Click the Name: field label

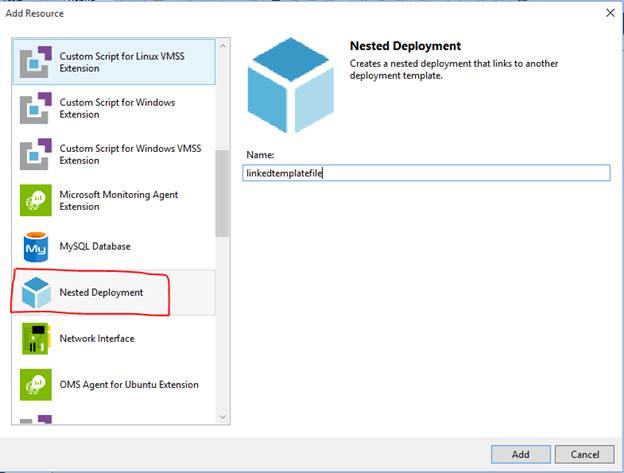click(x=260, y=155)
